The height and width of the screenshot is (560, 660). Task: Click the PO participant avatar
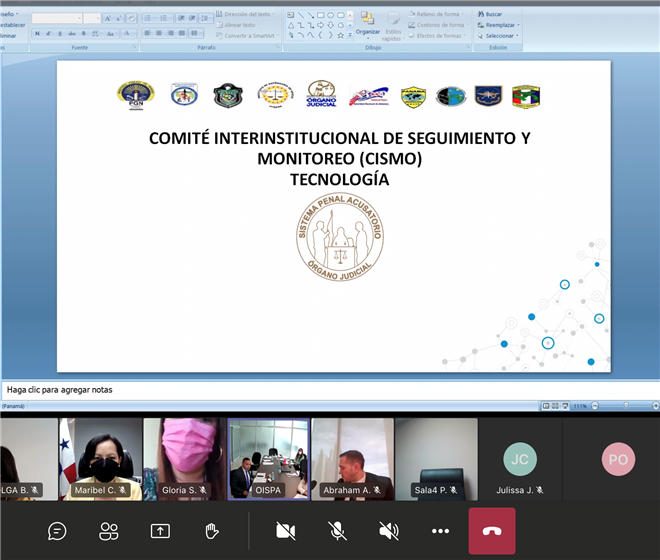(x=618, y=459)
